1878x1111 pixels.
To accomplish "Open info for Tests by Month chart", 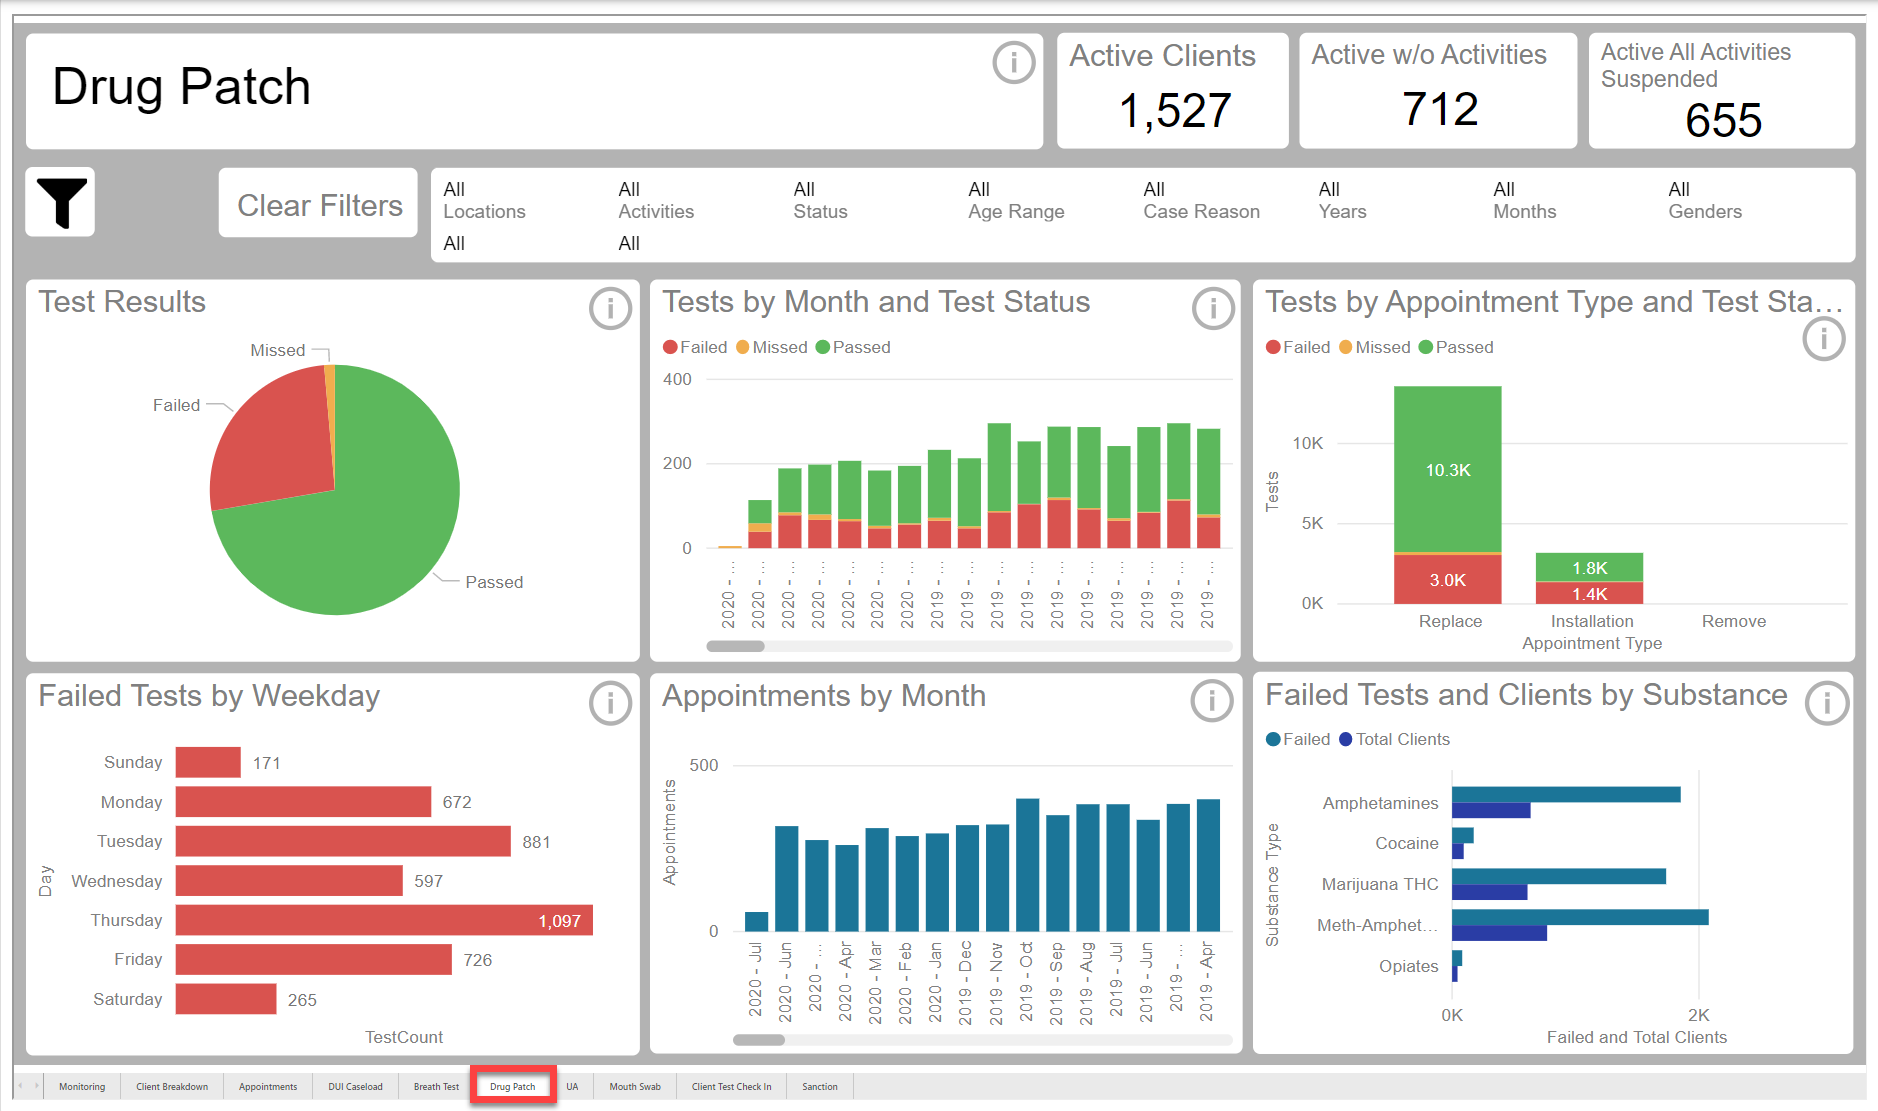I will coord(1212,308).
